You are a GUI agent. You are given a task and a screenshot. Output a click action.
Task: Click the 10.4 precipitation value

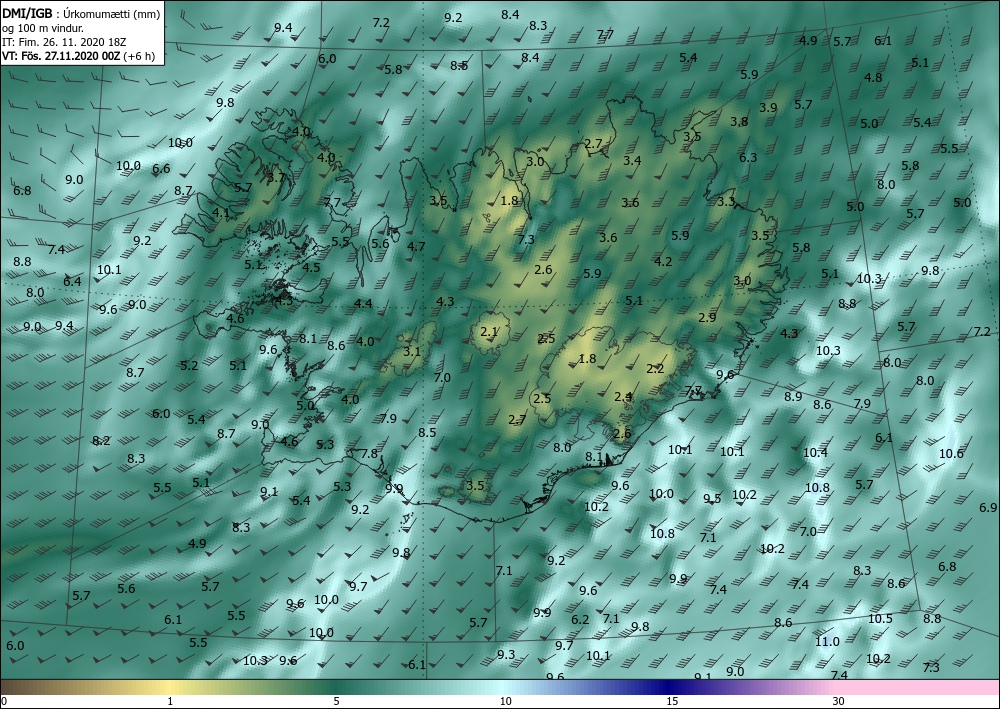[815, 452]
